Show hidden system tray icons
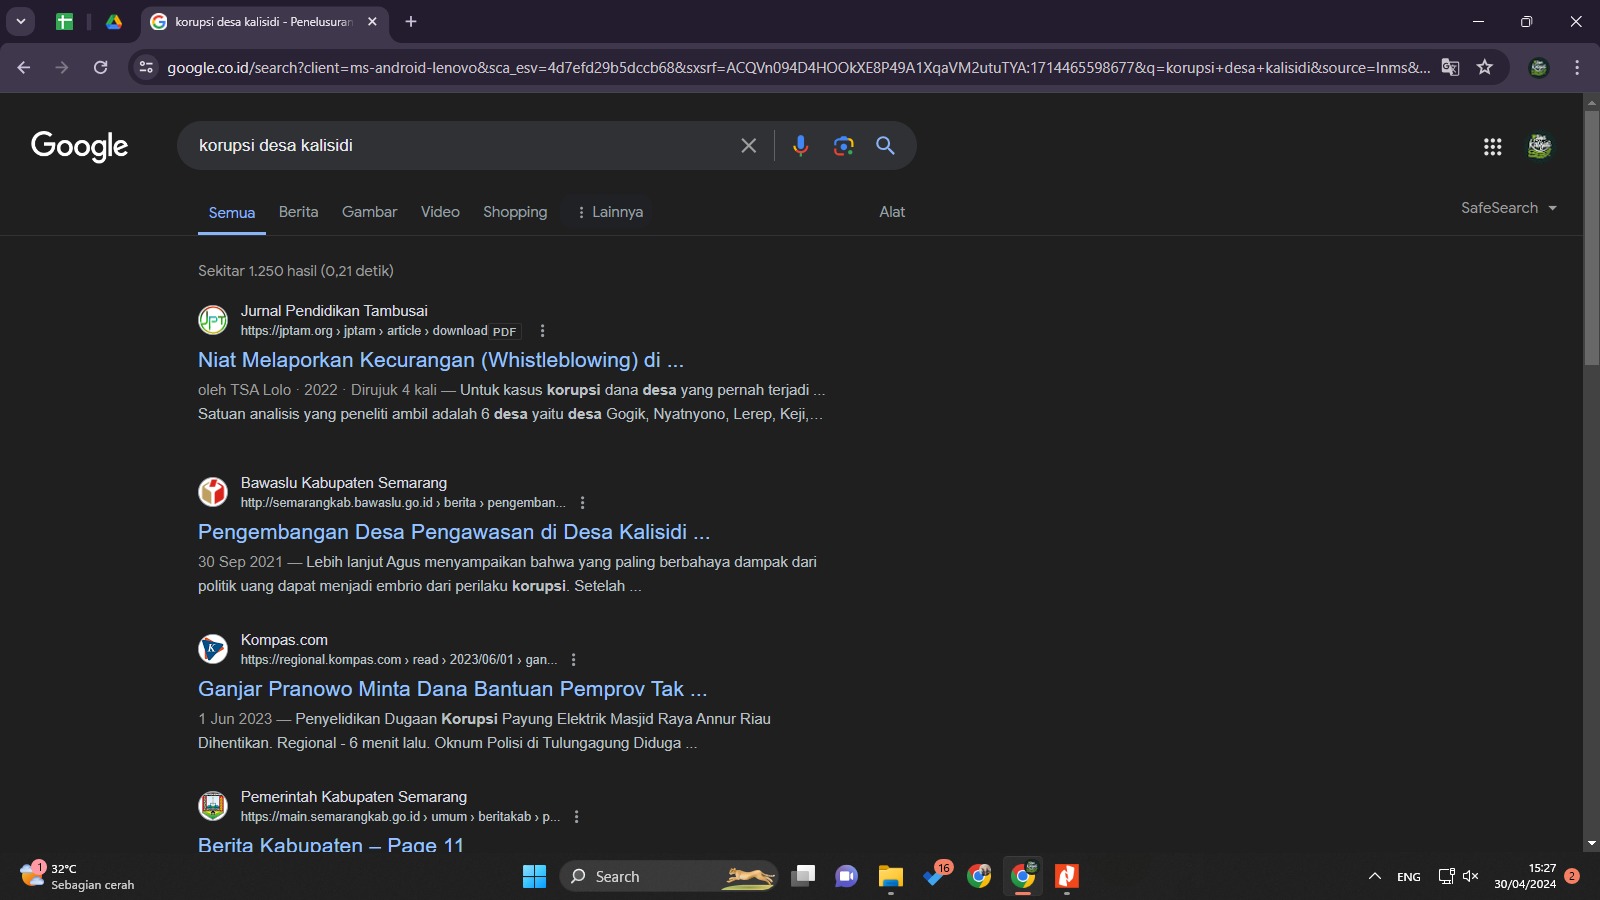The image size is (1600, 900). 1375,876
